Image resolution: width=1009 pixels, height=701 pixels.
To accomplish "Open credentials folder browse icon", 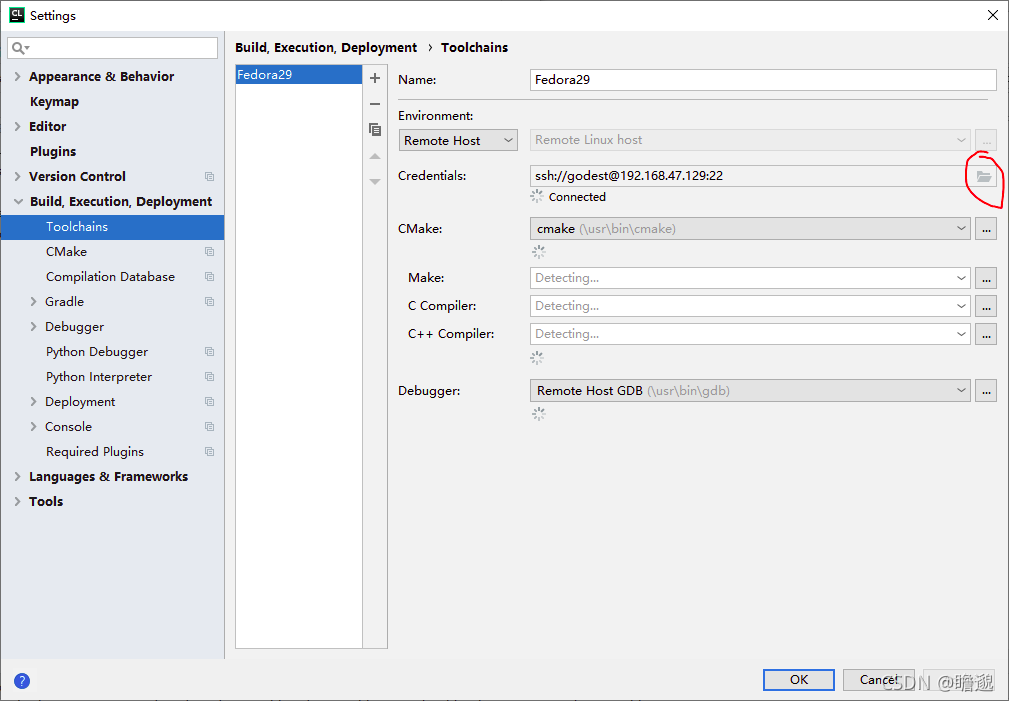I will pos(984,176).
